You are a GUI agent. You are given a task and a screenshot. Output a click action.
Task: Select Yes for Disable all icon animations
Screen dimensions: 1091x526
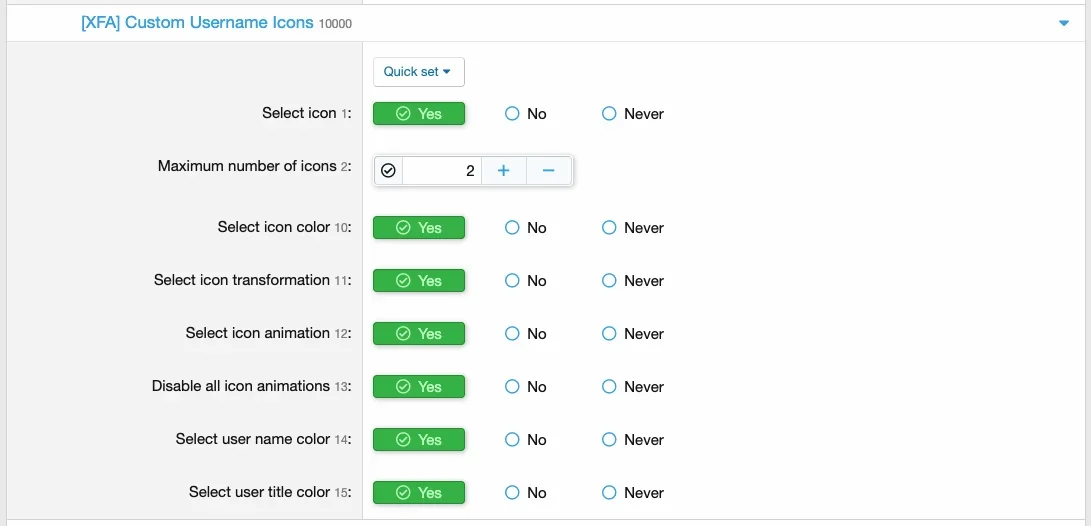click(x=419, y=387)
